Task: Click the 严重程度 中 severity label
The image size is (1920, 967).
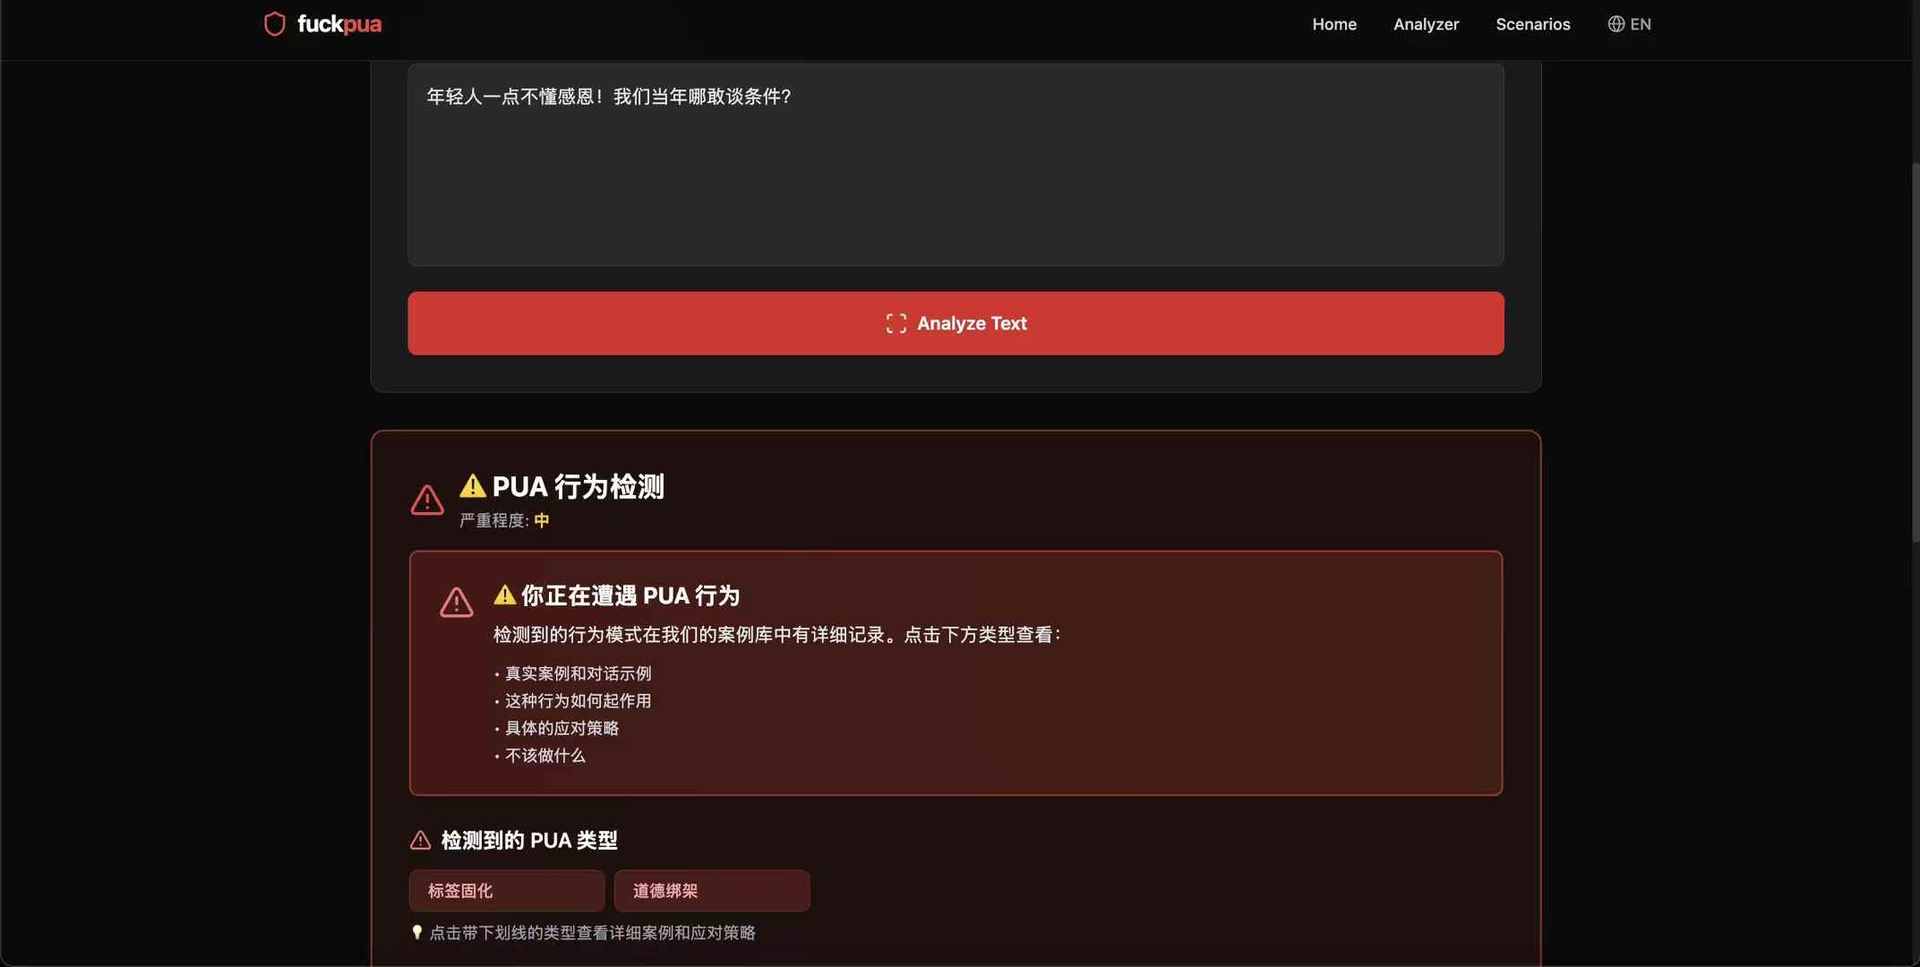Action: [504, 520]
